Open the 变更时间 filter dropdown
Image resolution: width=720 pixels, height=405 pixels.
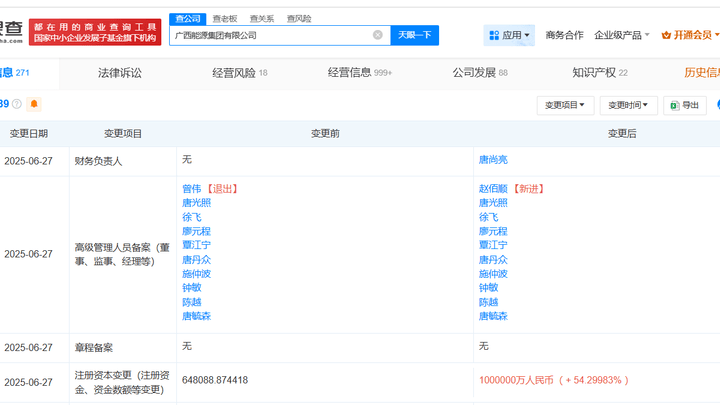coord(628,106)
